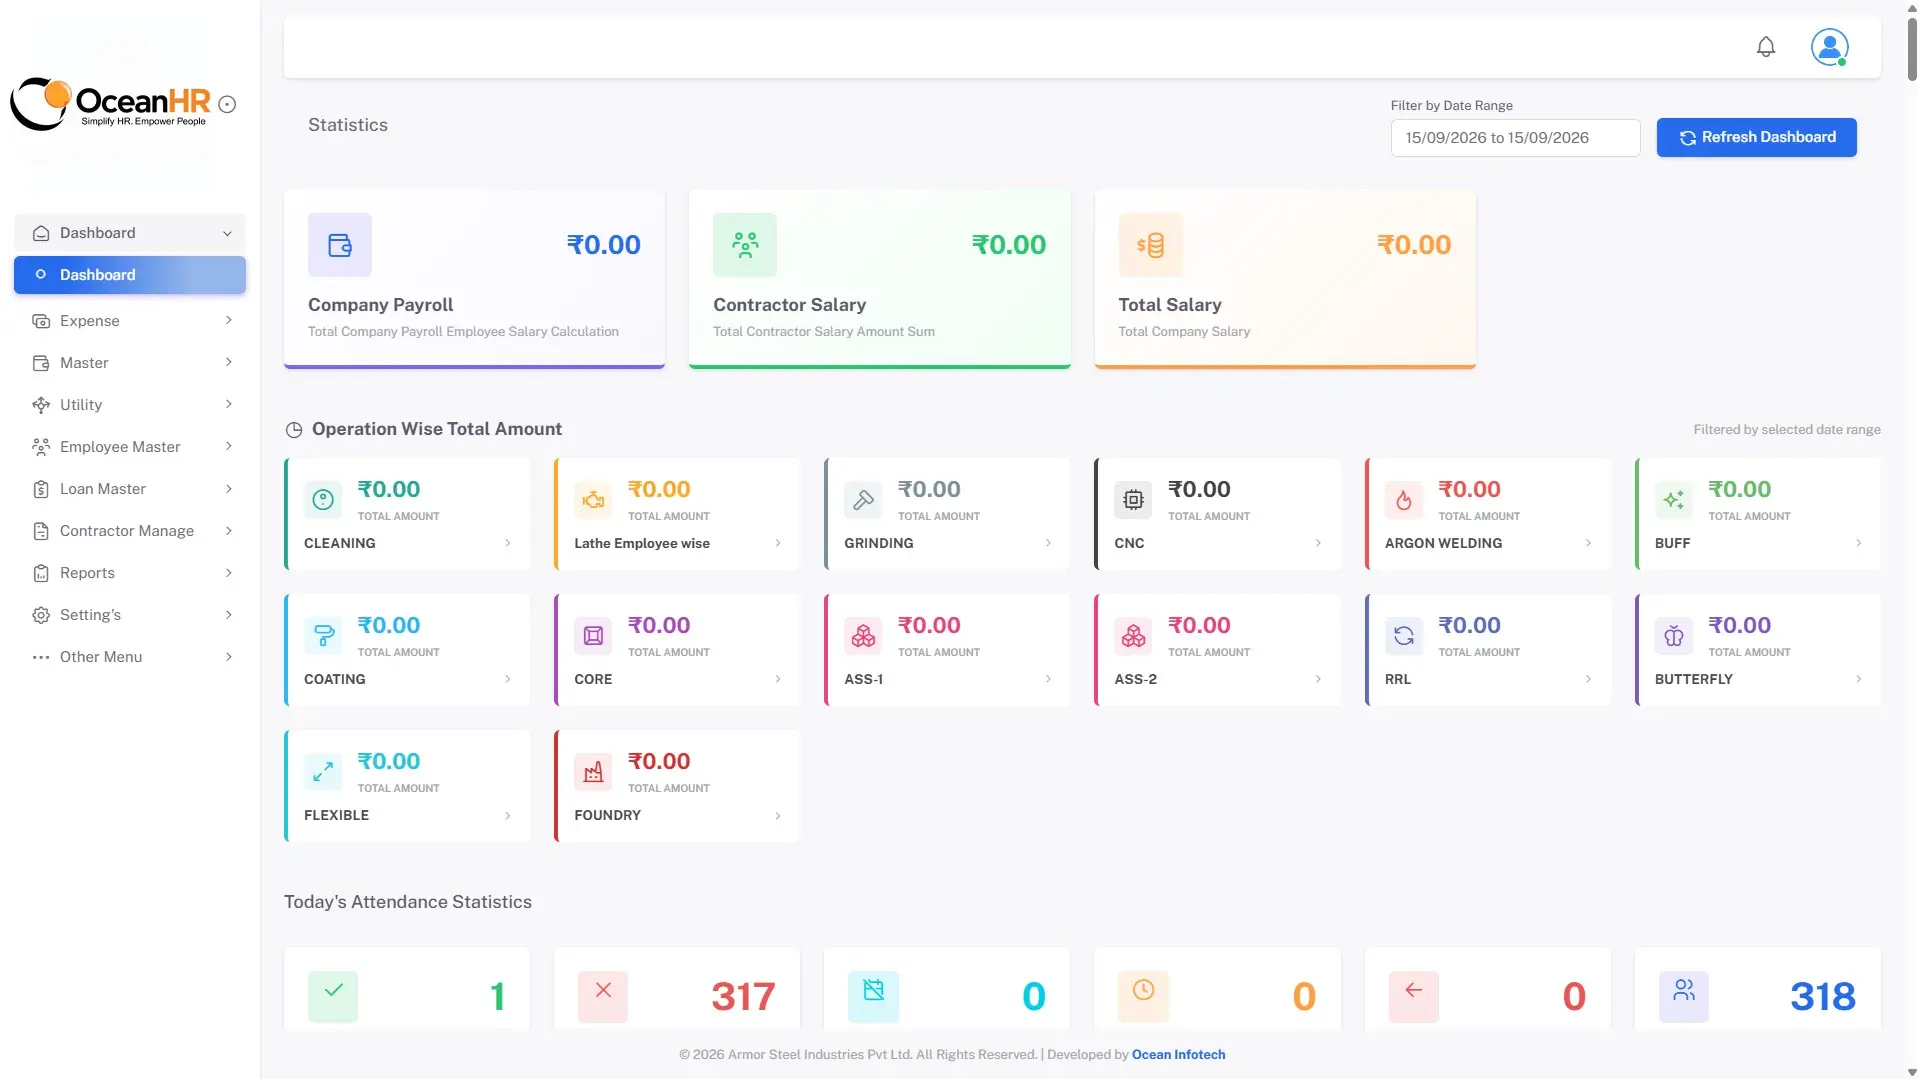Click the ASS-1 cubes icon
The image size is (1919, 1079).
[863, 635]
